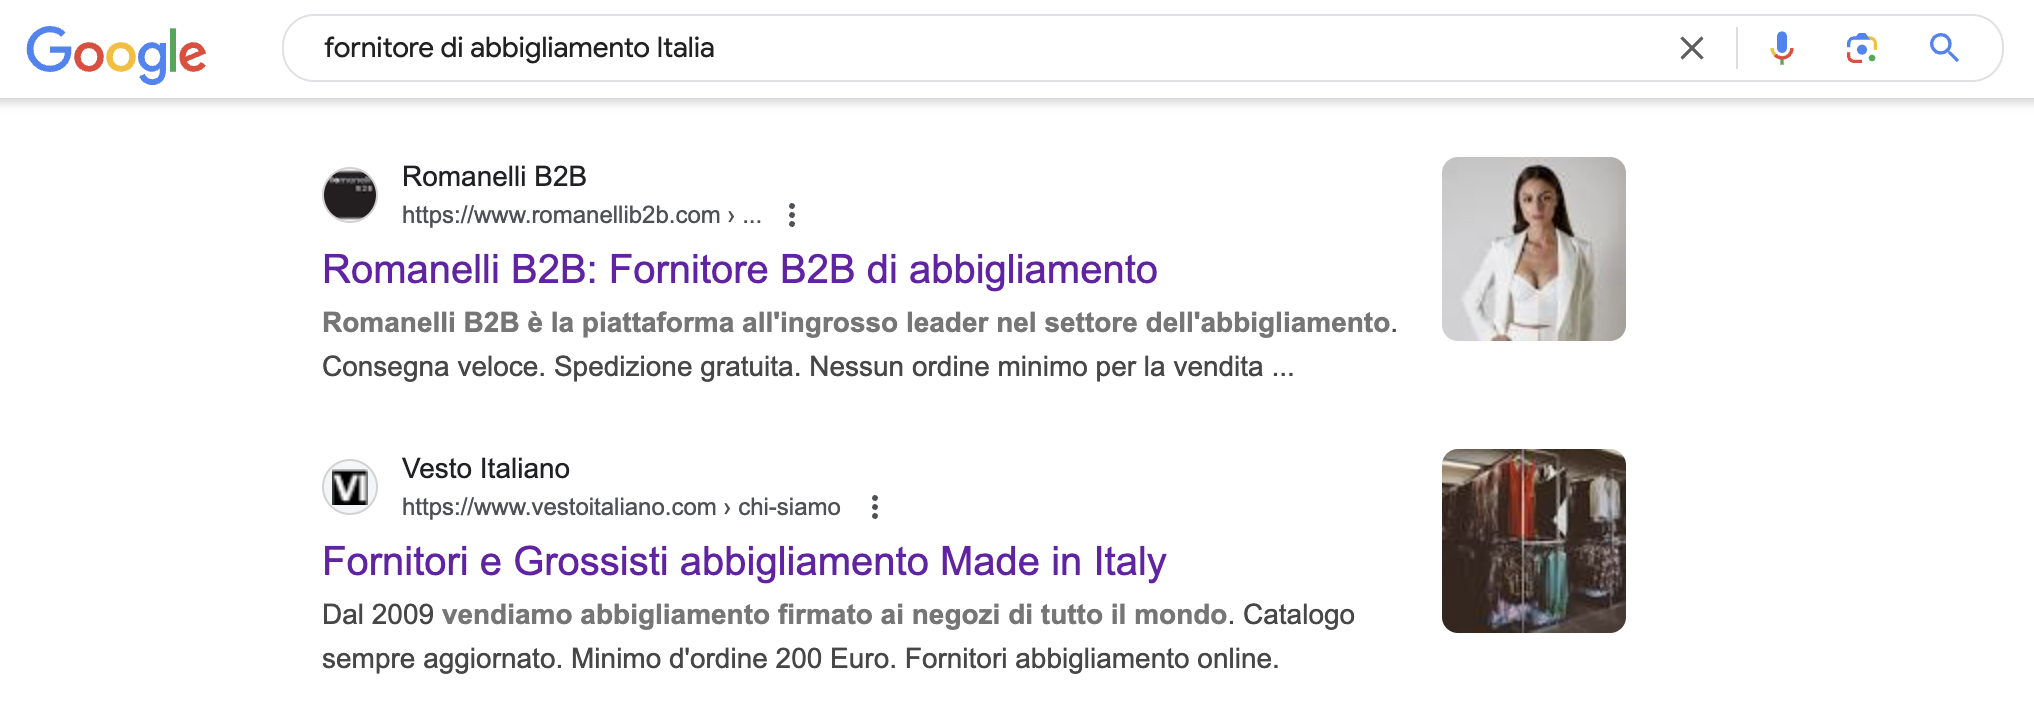
Task: Click the Google logo
Action: (x=116, y=53)
